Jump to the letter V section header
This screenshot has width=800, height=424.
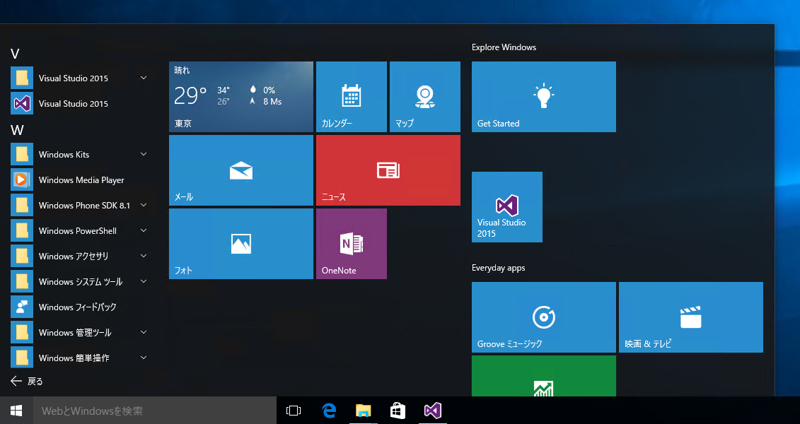click(15, 54)
